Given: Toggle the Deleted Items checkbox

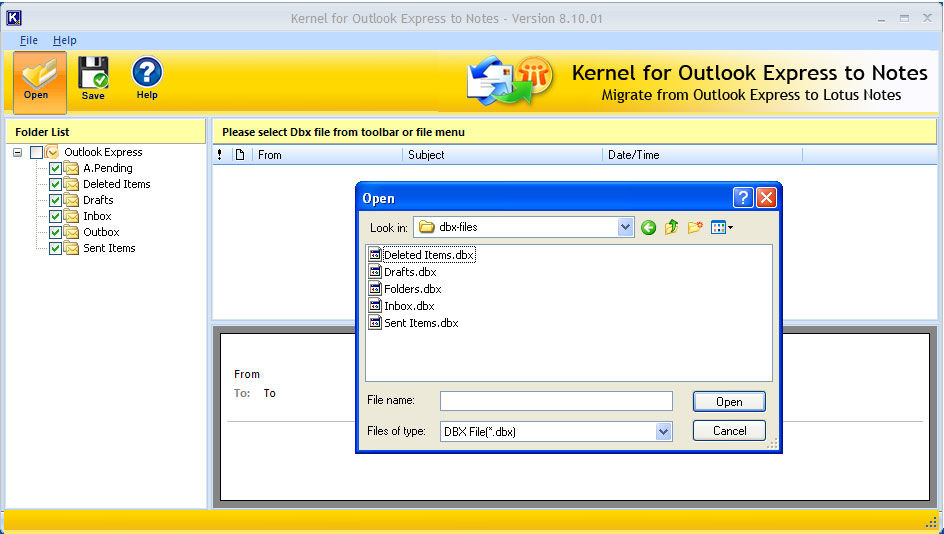Looking at the screenshot, I should coord(56,184).
